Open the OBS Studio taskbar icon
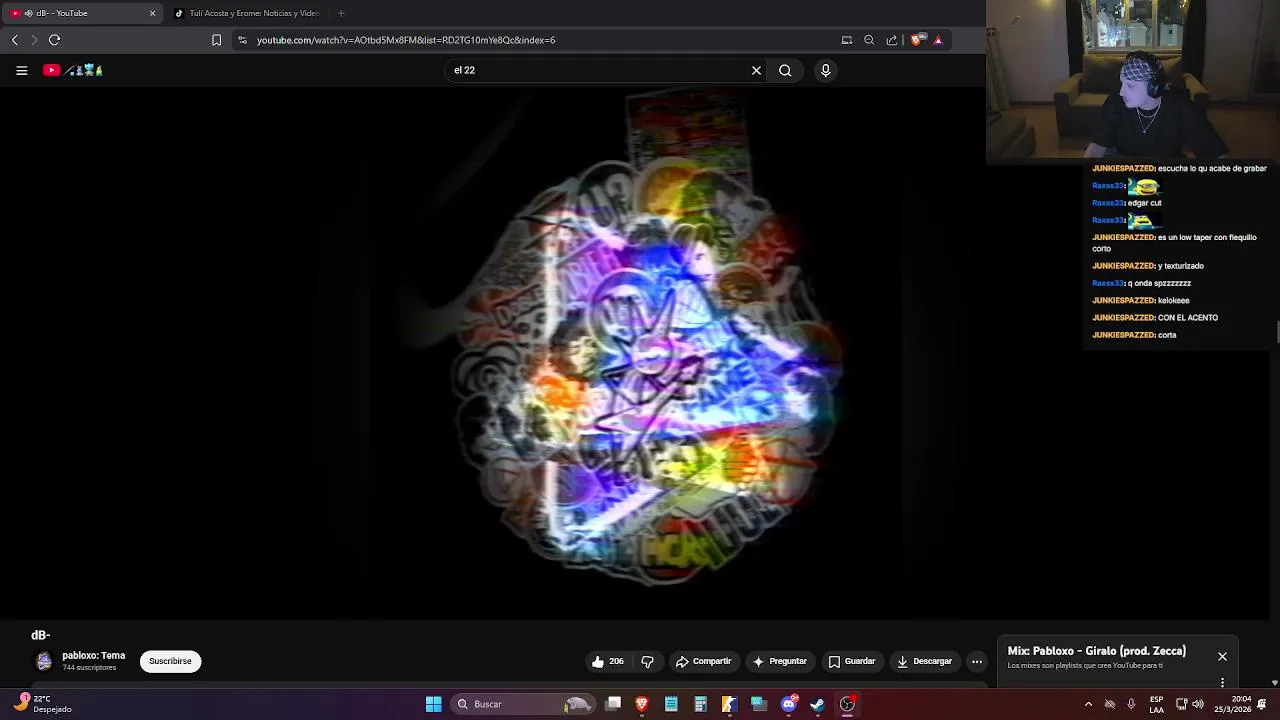Image resolution: width=1280 pixels, height=720 pixels. point(847,704)
